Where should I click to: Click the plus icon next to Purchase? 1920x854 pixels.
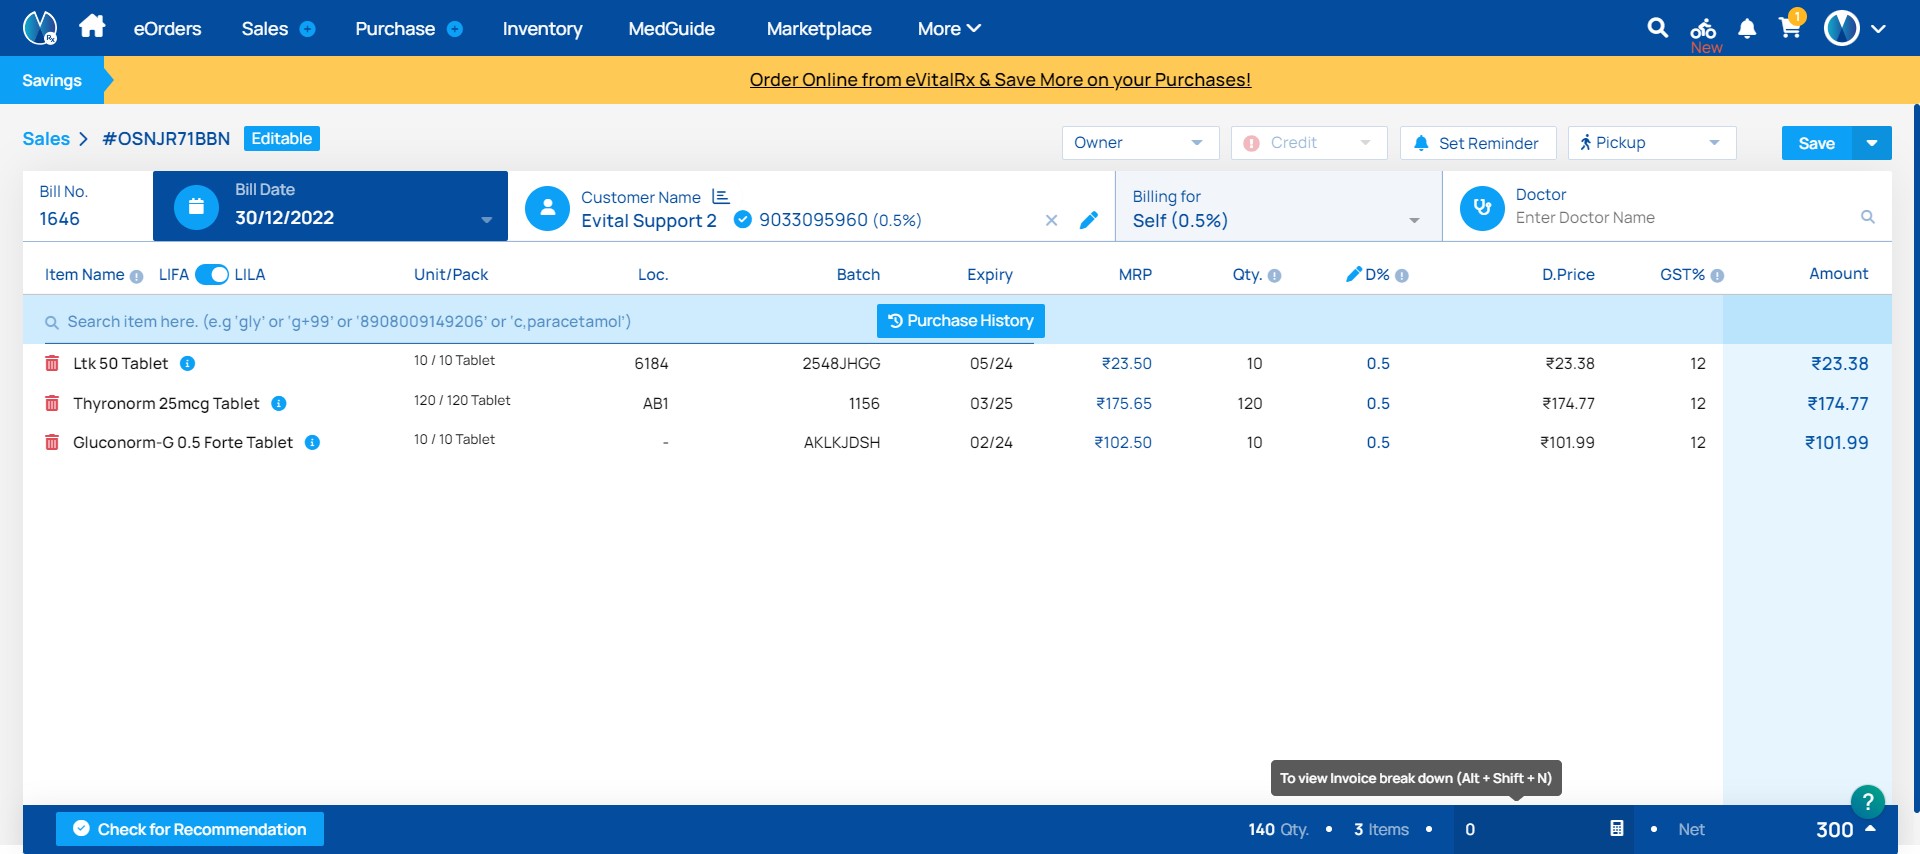pos(455,29)
